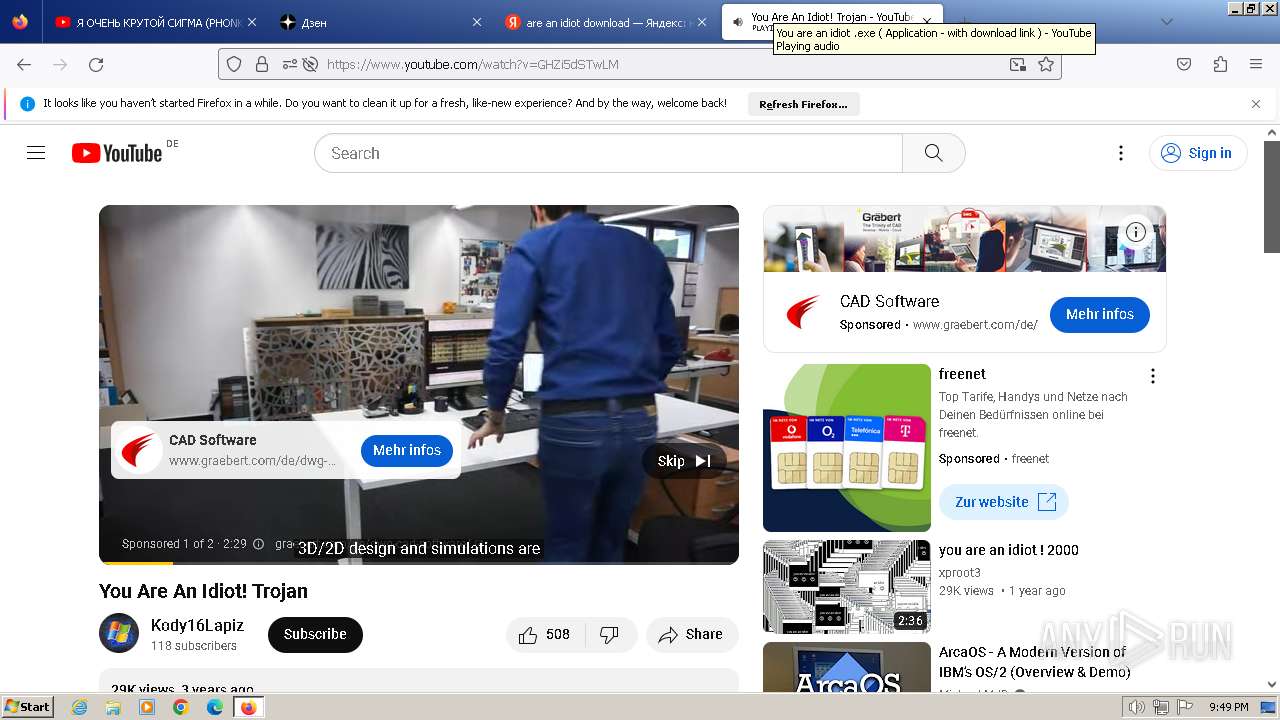Click Mehr infos on video ad overlay
This screenshot has width=1280, height=720.
click(407, 450)
